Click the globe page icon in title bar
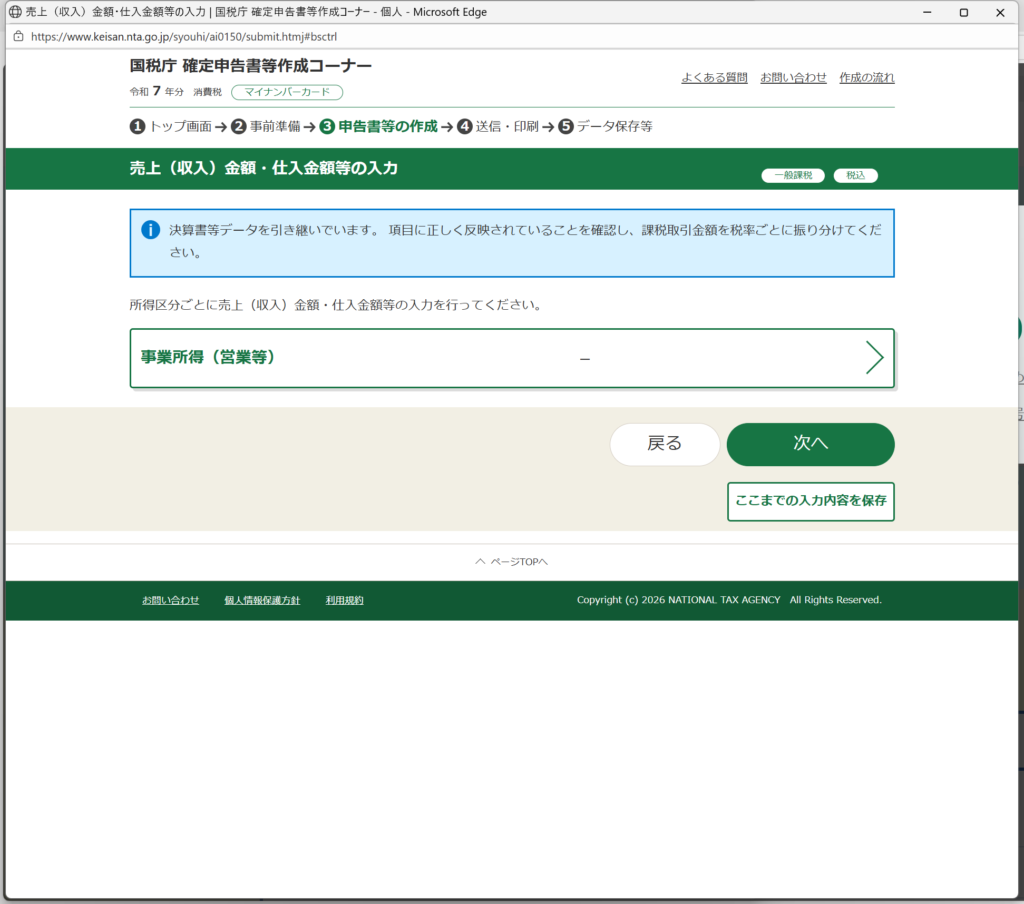 pos(14,12)
